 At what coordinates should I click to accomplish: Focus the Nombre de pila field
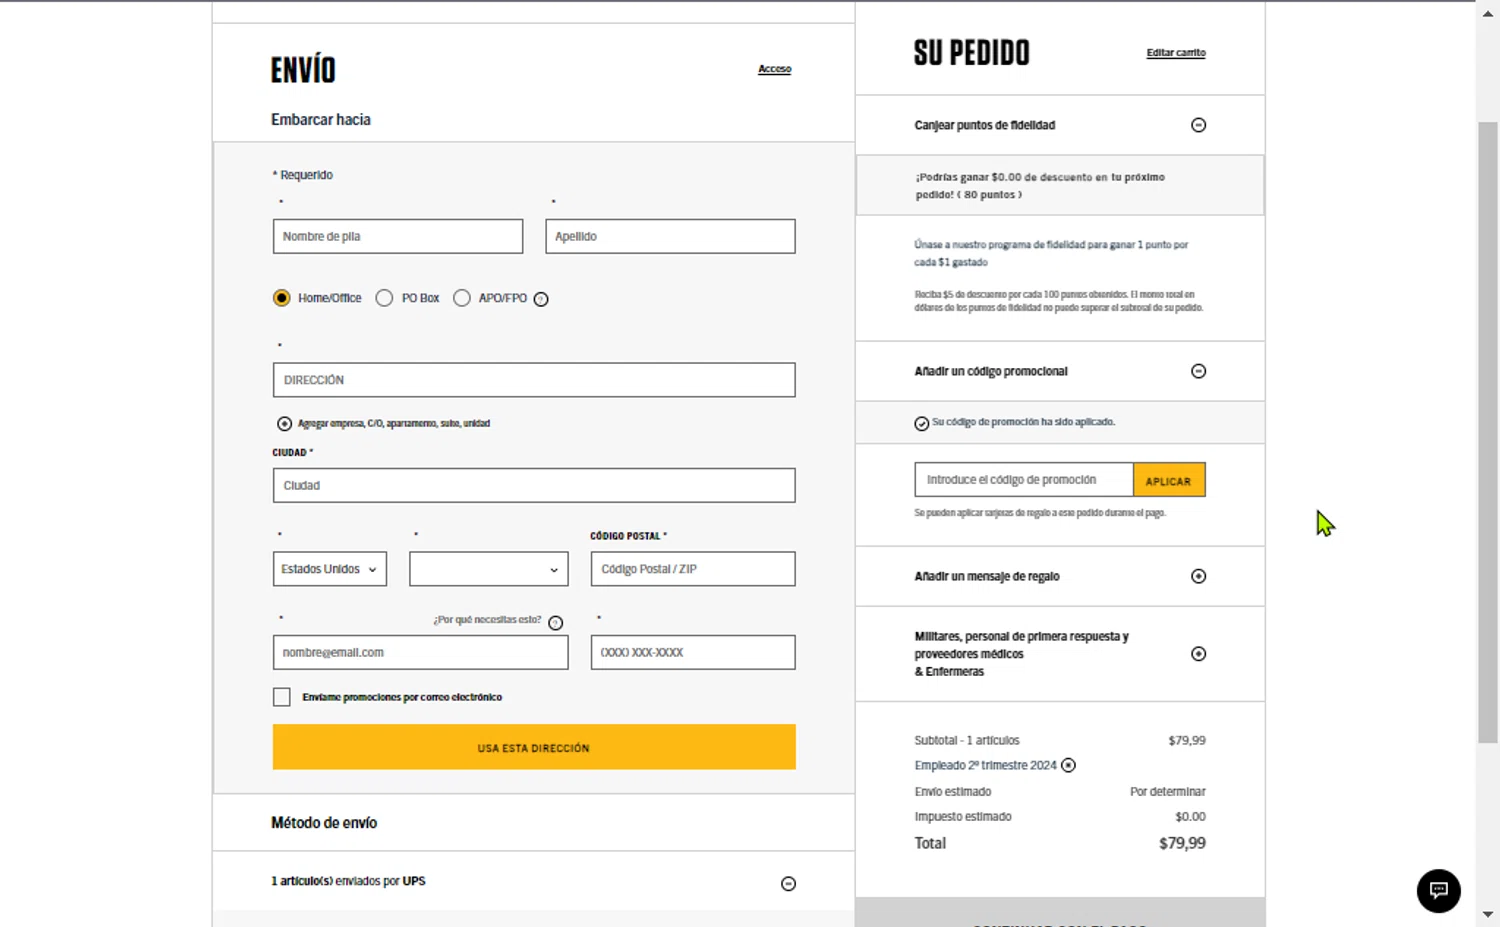[x=398, y=237]
